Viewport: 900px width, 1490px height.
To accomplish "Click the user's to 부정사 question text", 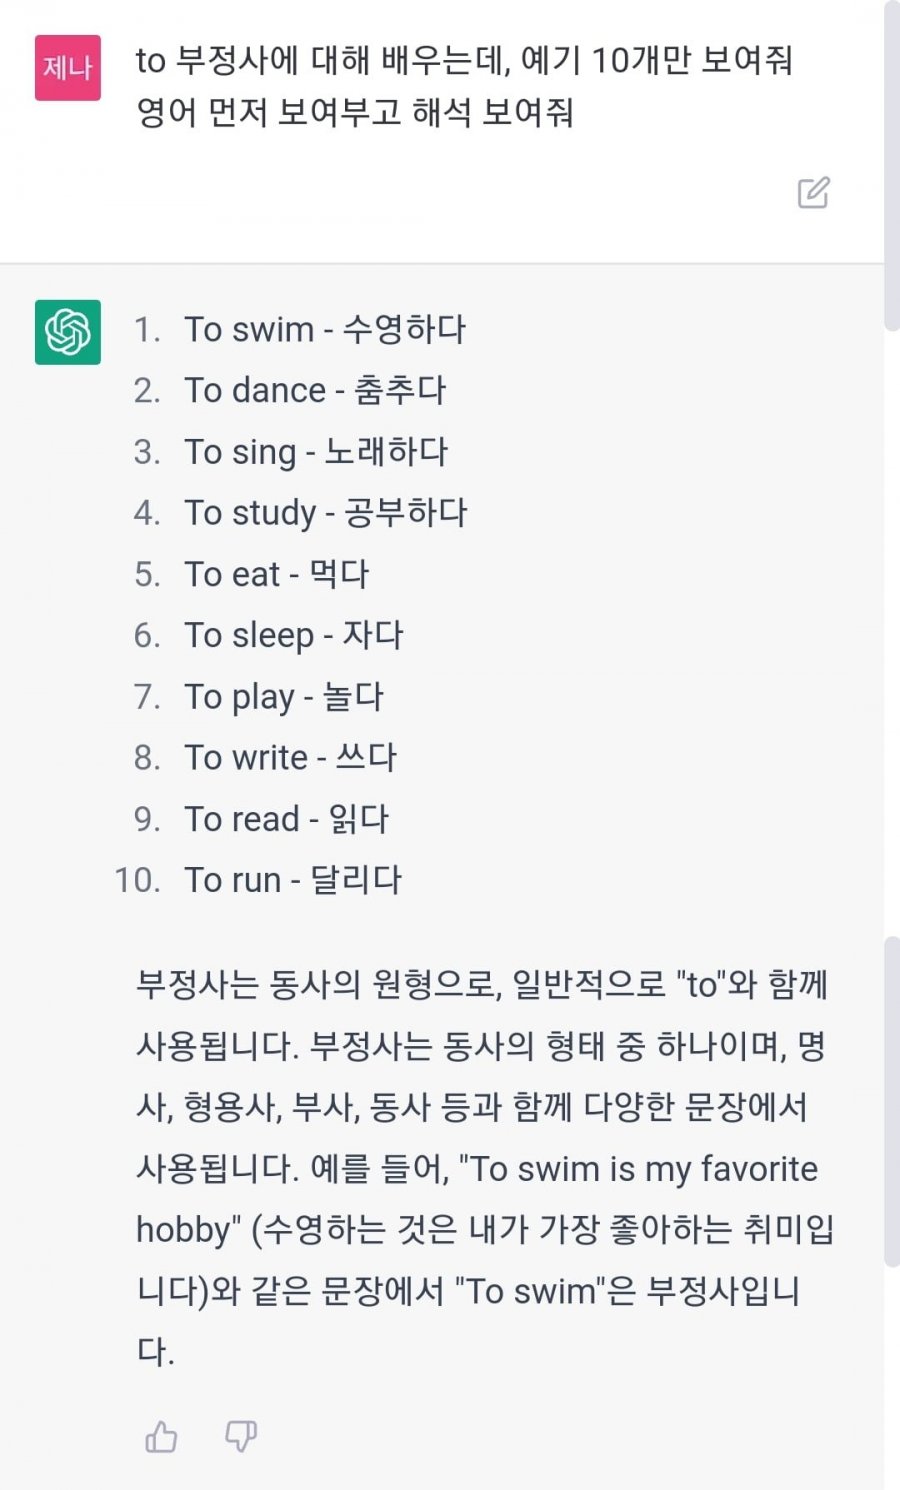I will tap(464, 86).
